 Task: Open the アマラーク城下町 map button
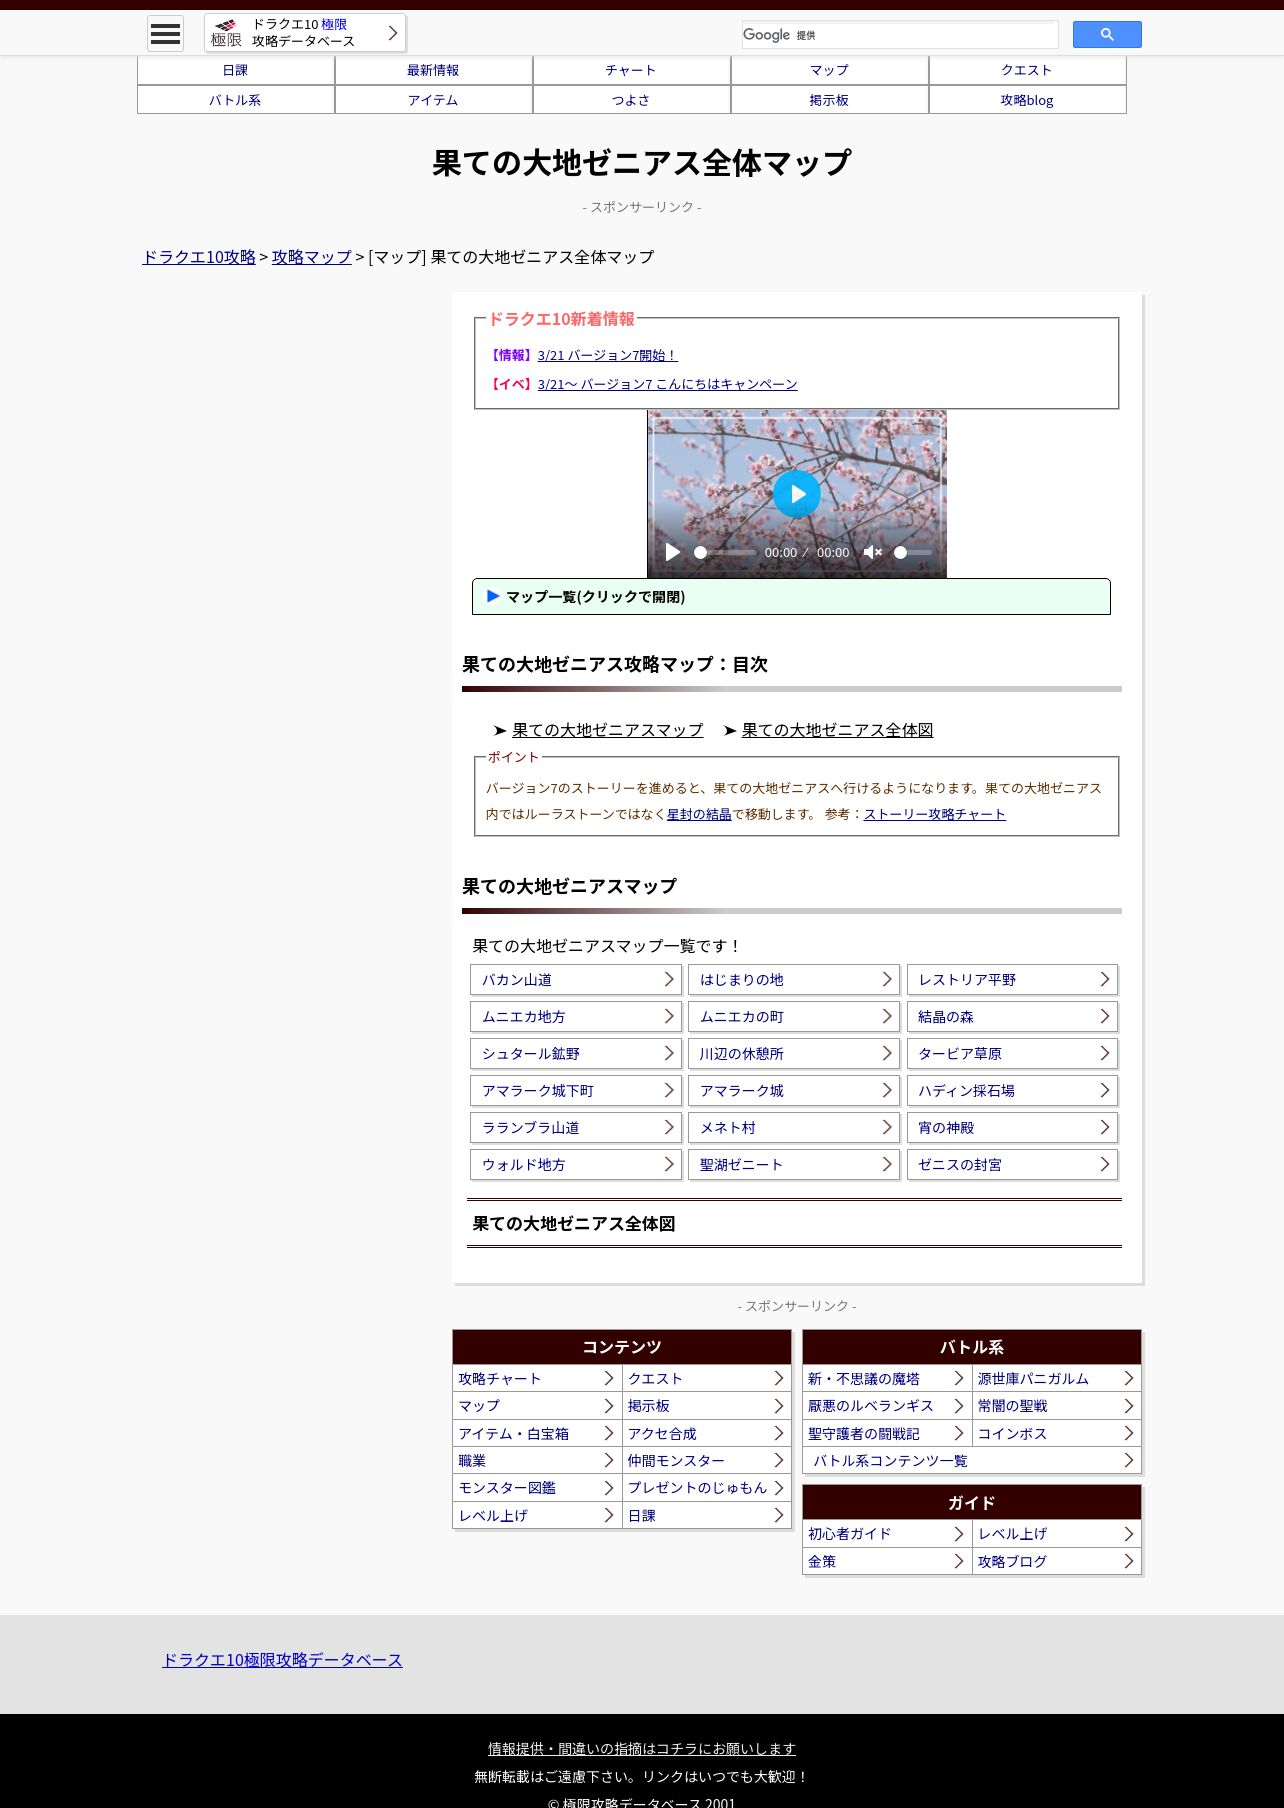(576, 1091)
